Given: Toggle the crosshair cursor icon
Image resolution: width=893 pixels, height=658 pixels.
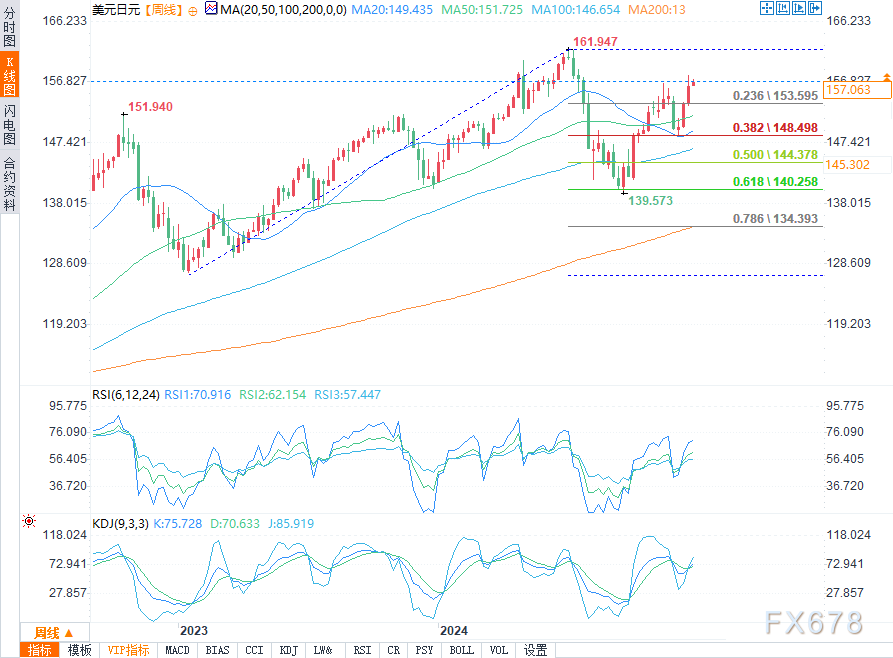Looking at the screenshot, I should [x=767, y=8].
